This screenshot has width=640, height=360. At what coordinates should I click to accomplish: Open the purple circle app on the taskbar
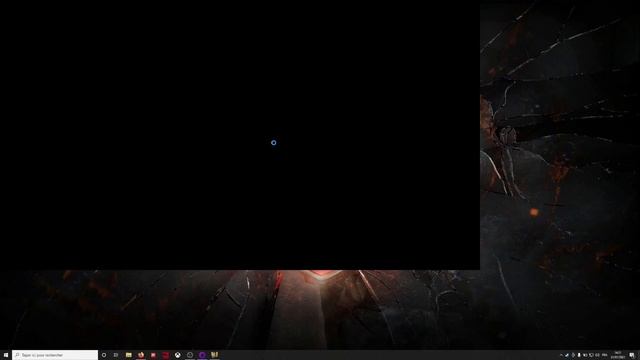(x=202, y=355)
